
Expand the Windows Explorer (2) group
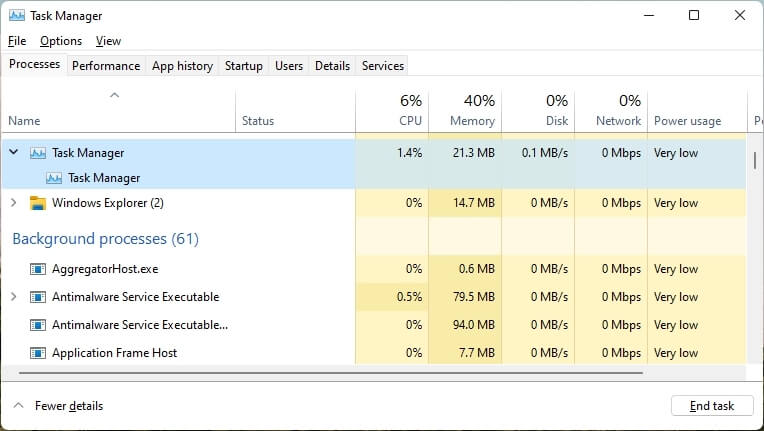(14, 203)
